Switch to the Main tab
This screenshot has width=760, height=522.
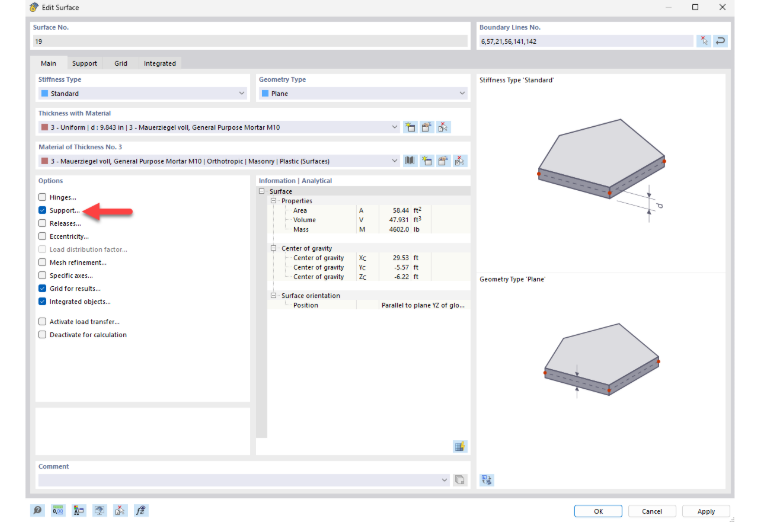point(48,63)
